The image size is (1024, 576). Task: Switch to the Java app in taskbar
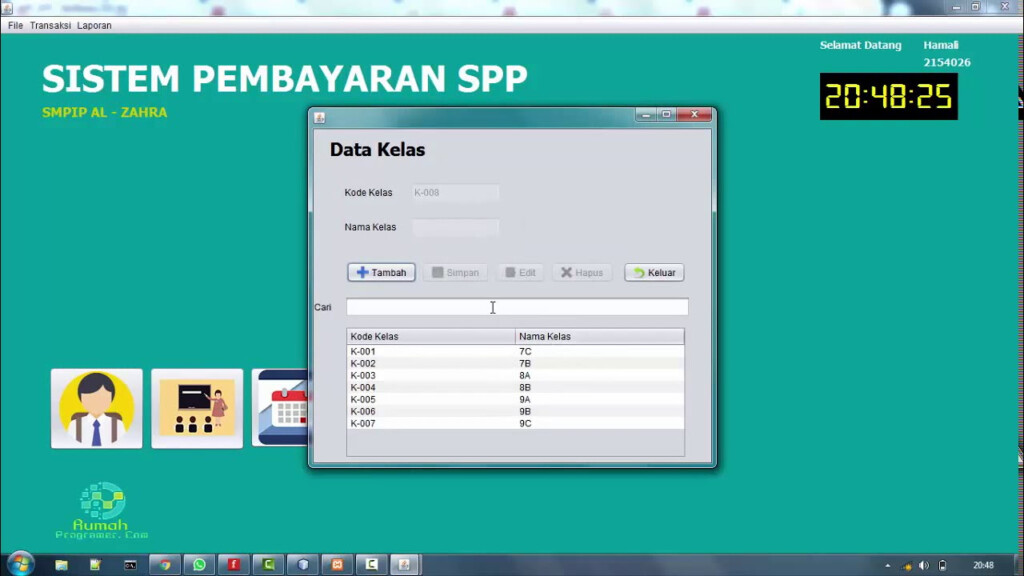click(405, 565)
